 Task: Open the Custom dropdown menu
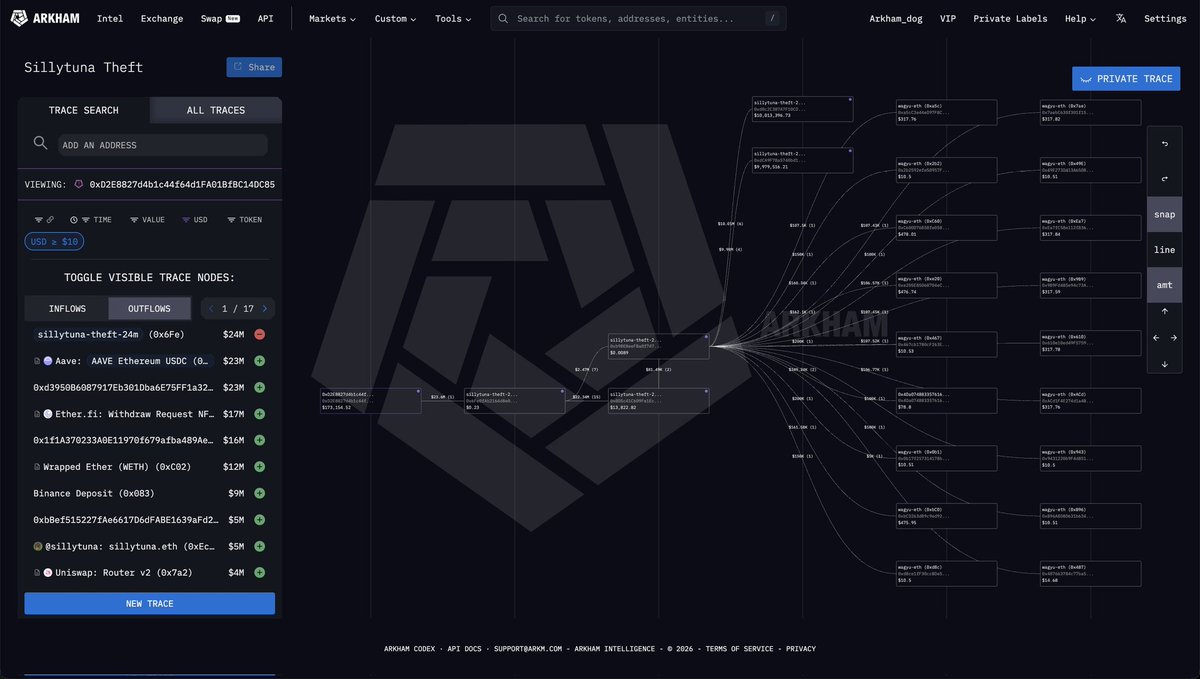[396, 18]
